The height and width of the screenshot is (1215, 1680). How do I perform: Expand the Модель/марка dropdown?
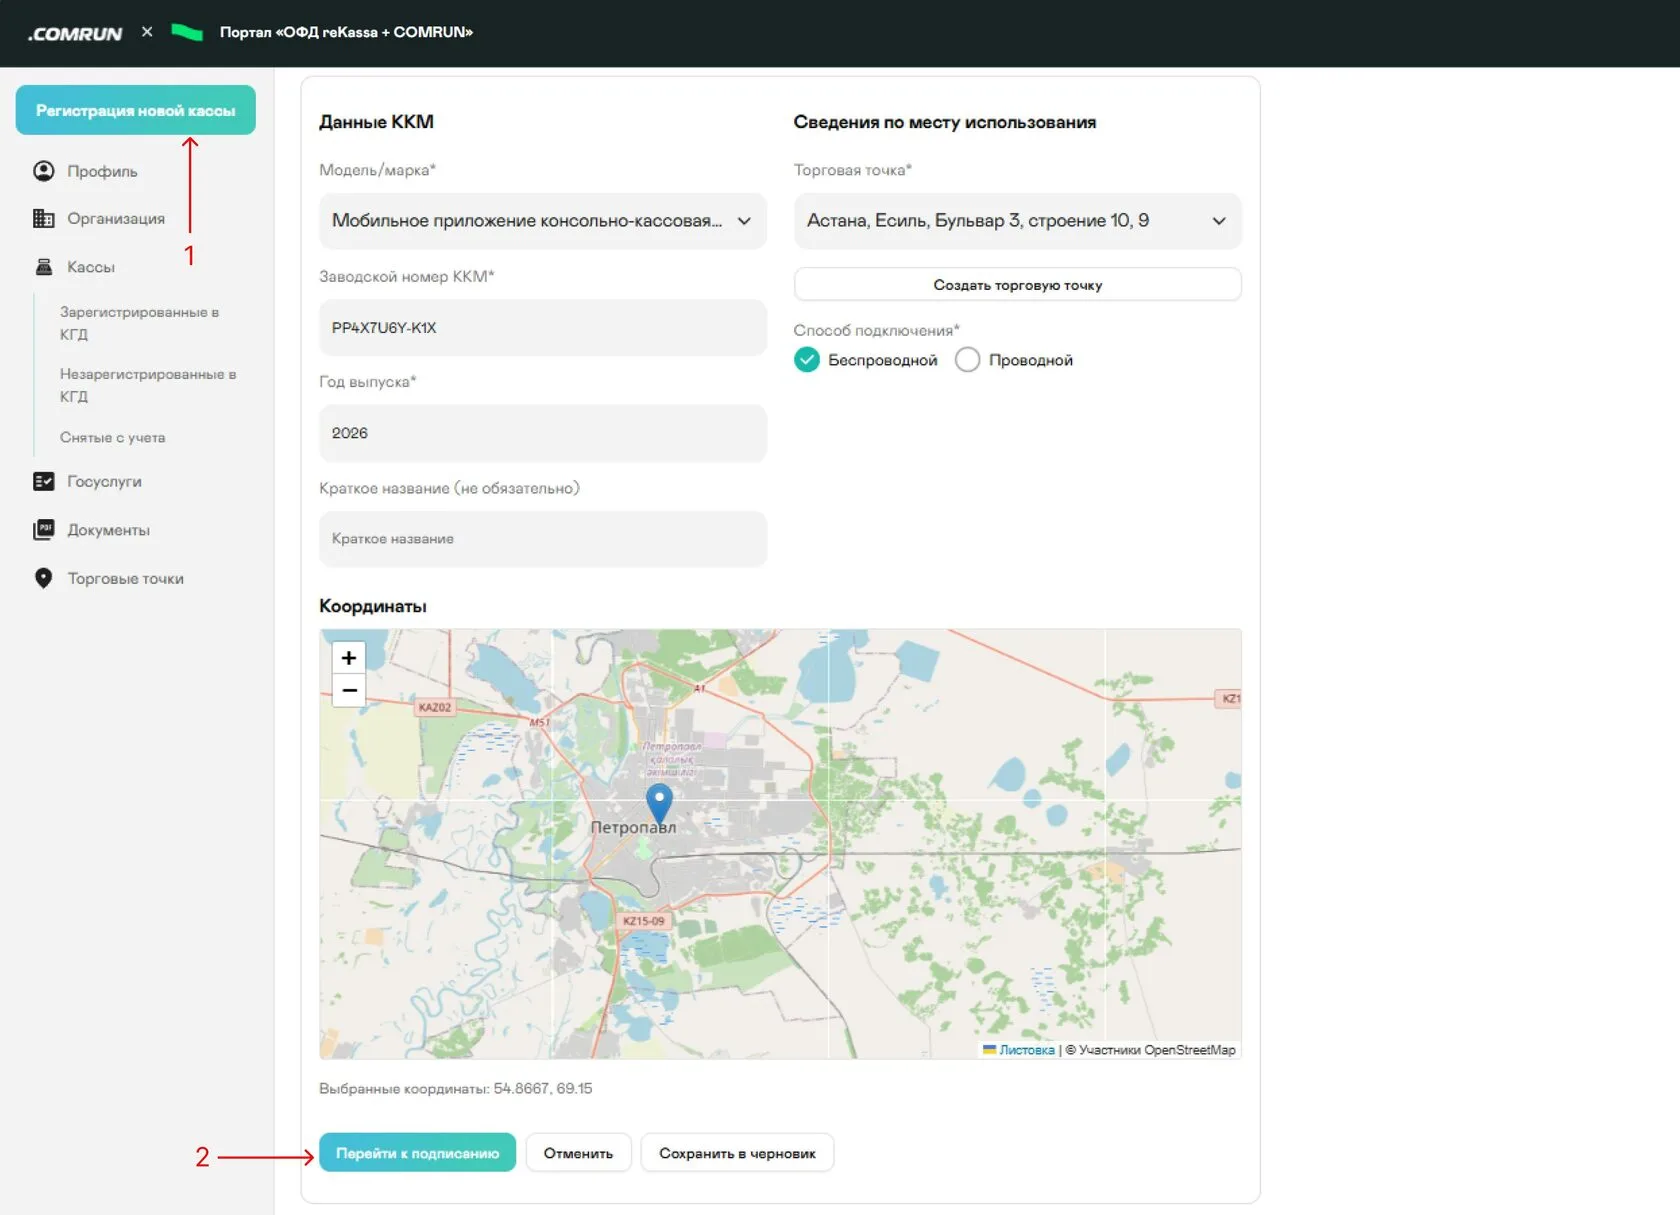543,221
